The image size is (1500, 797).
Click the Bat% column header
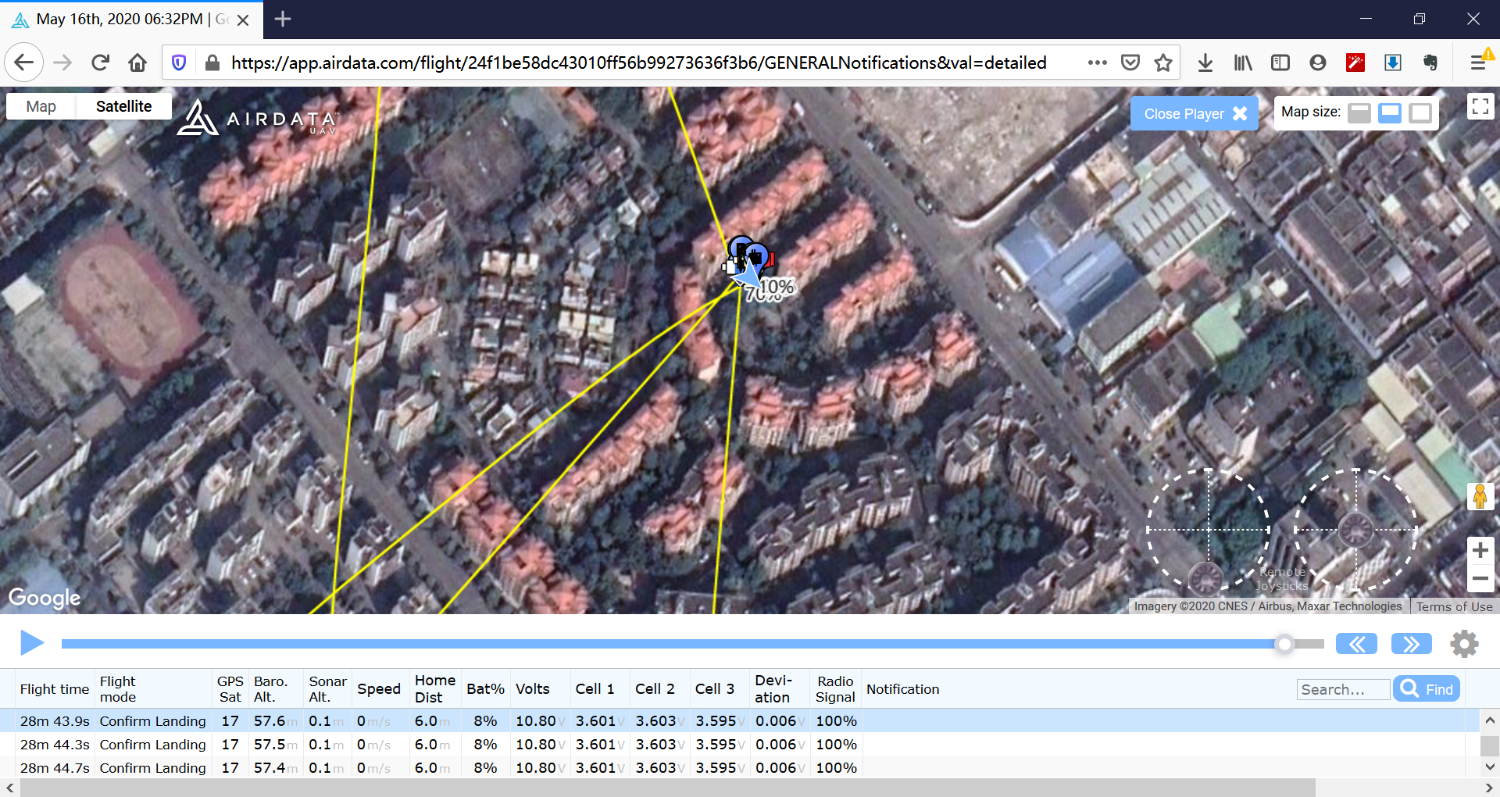(x=485, y=689)
